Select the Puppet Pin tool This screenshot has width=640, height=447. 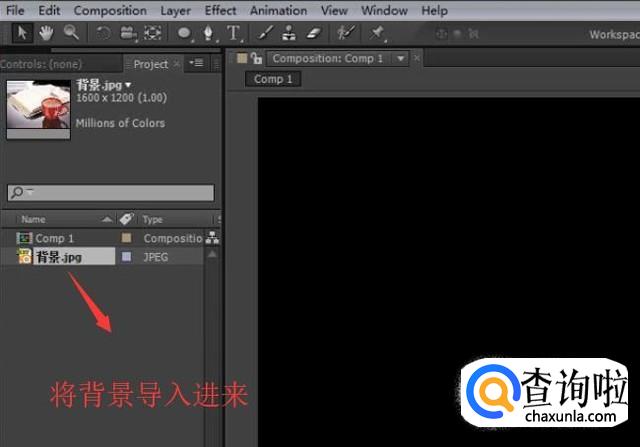tap(377, 33)
